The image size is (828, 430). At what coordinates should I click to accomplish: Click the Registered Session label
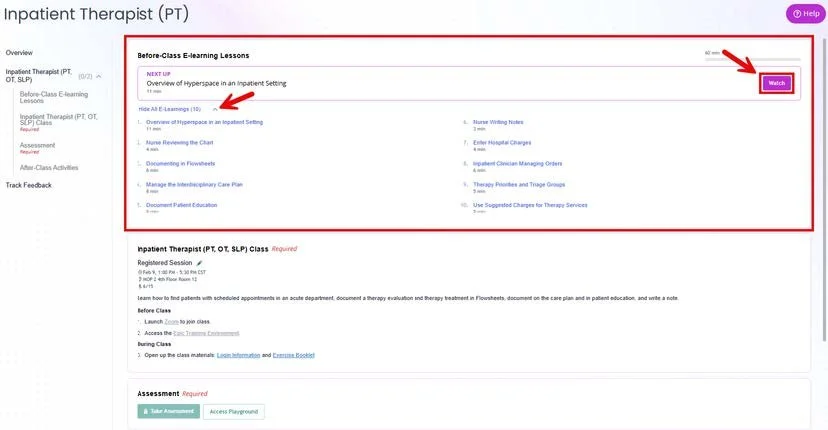click(165, 263)
